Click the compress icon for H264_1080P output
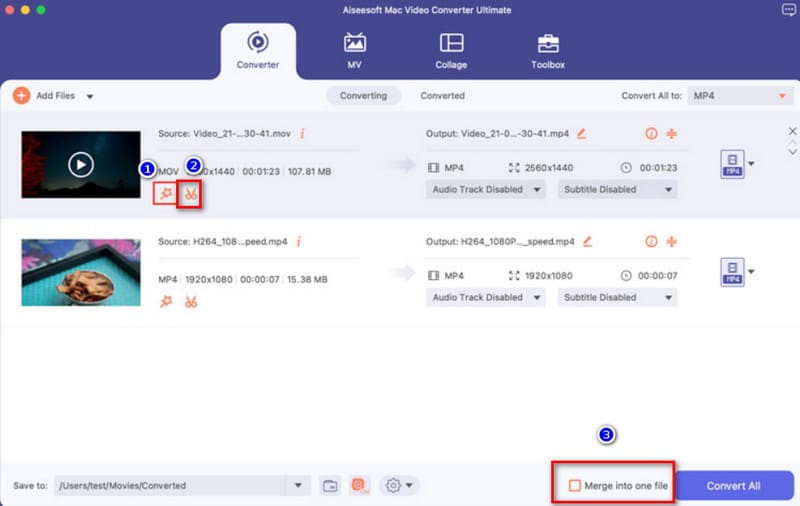The height and width of the screenshot is (506, 800). click(x=671, y=241)
